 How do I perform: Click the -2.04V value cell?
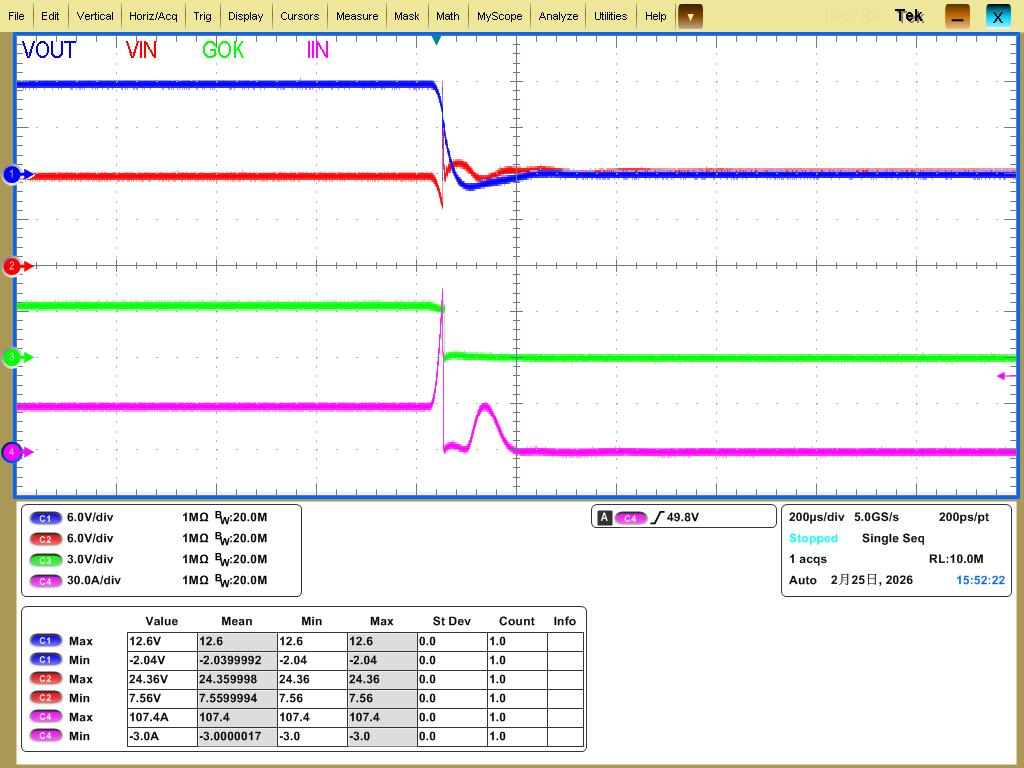pos(162,660)
